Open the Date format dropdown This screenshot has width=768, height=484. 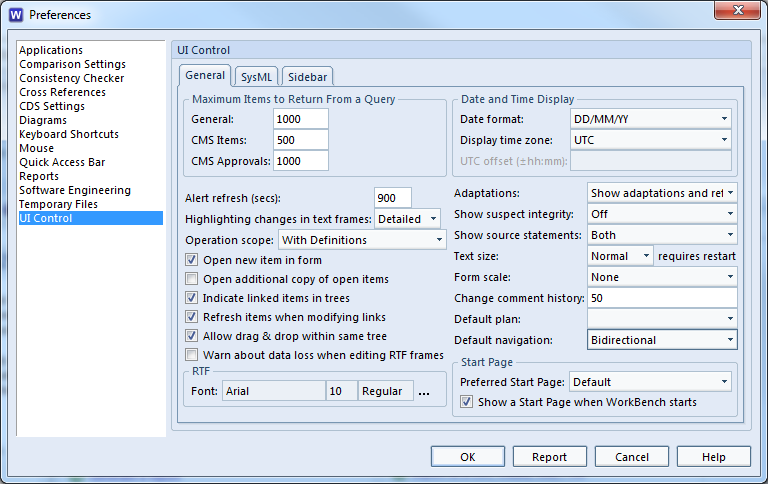[x=650, y=118]
